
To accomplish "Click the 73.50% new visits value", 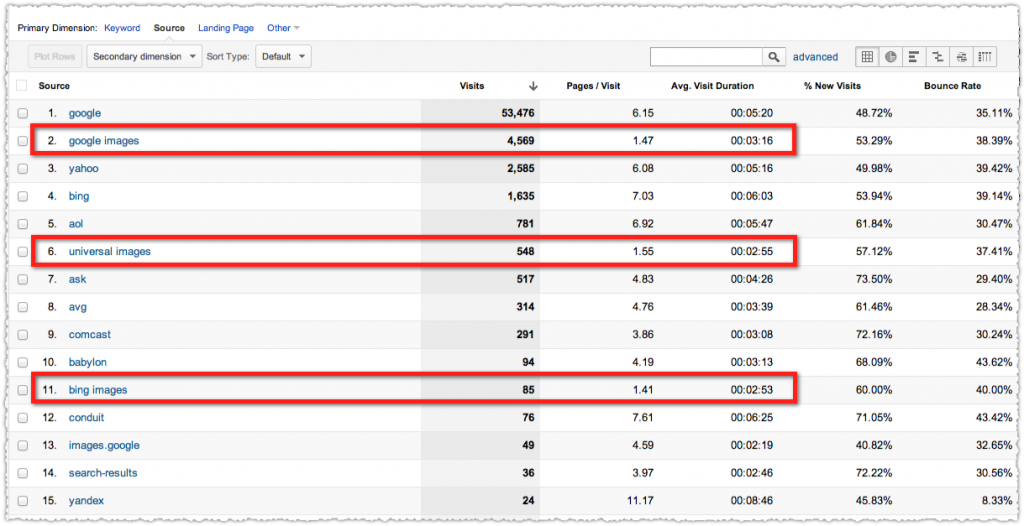I will coord(874,279).
